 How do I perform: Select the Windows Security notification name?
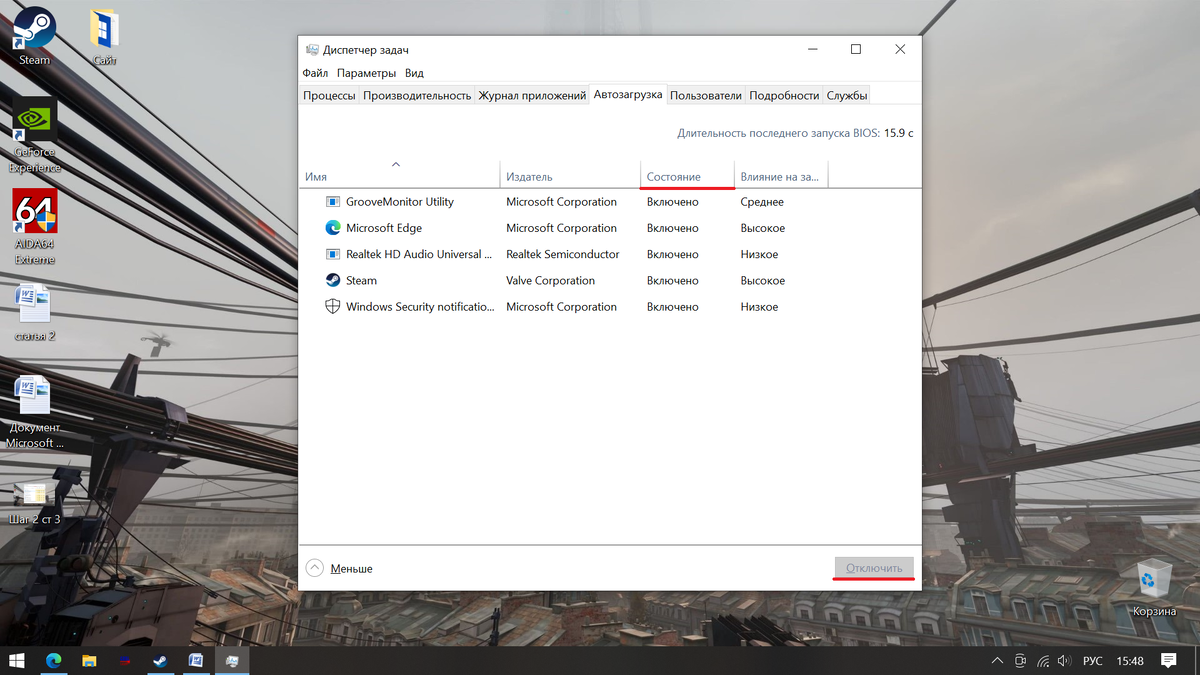point(420,307)
